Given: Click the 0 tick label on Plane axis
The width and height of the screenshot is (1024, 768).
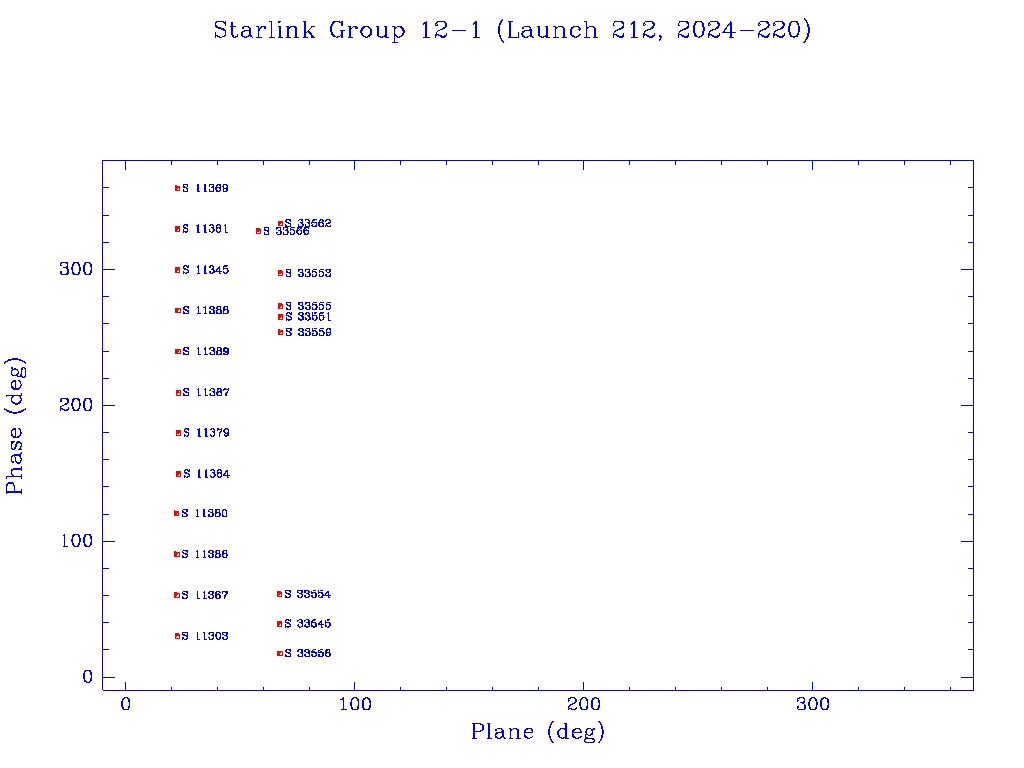Looking at the screenshot, I should pyautogui.click(x=125, y=704).
